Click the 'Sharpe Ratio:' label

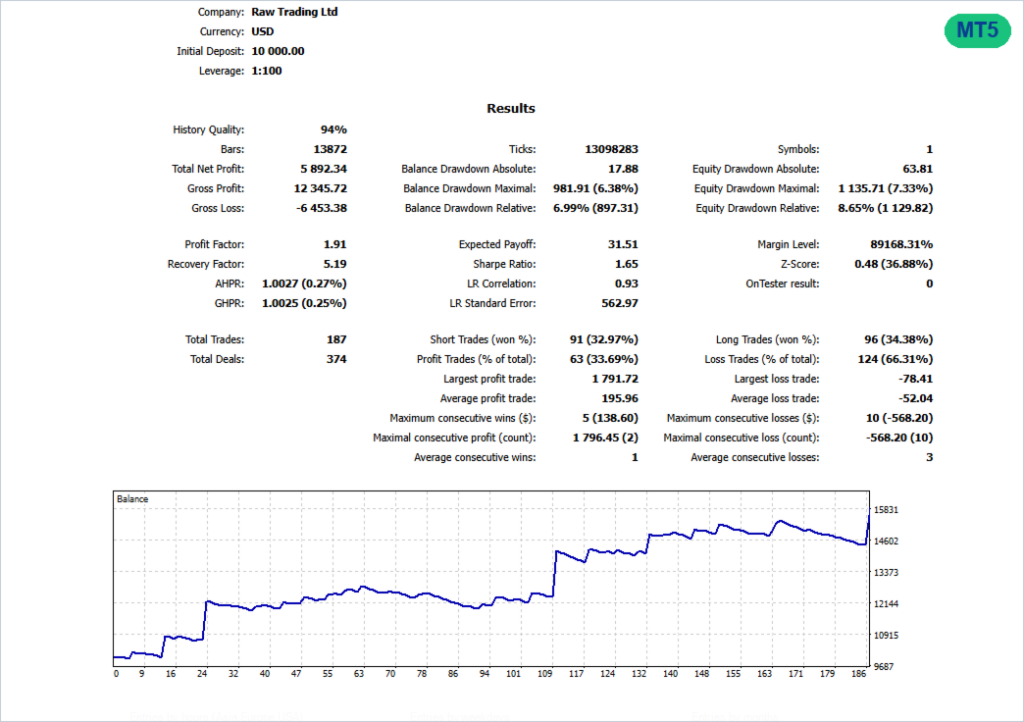tap(504, 264)
